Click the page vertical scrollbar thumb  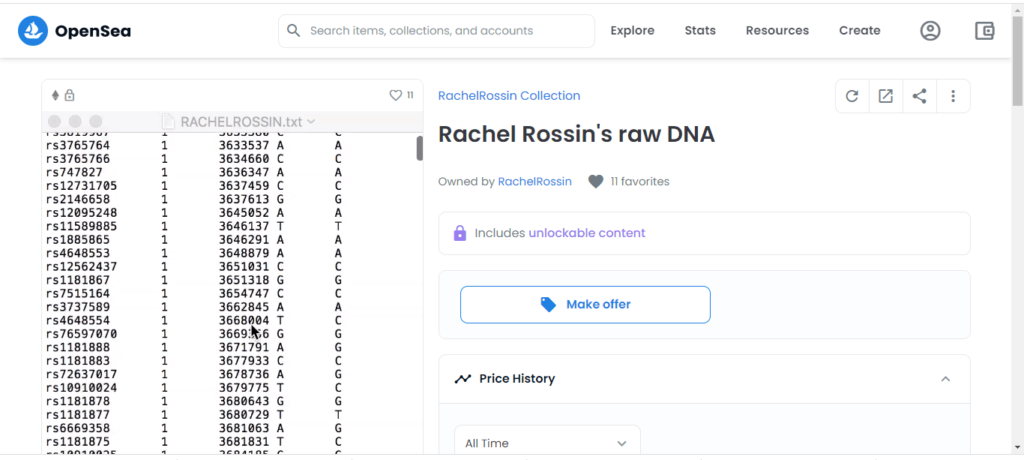[x=1017, y=62]
